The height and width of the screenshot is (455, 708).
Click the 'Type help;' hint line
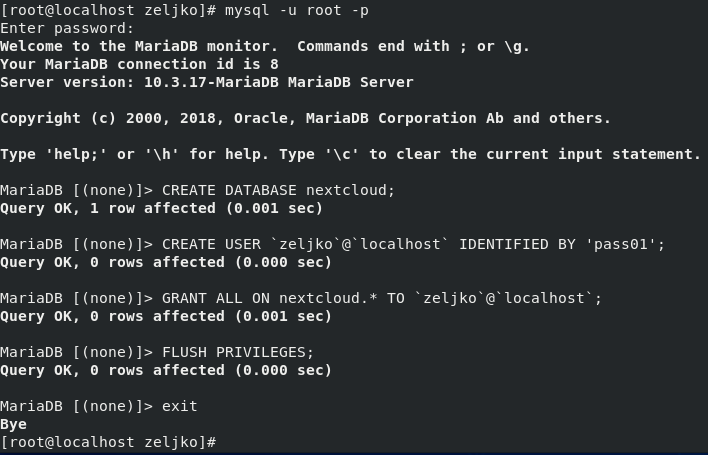(x=350, y=154)
